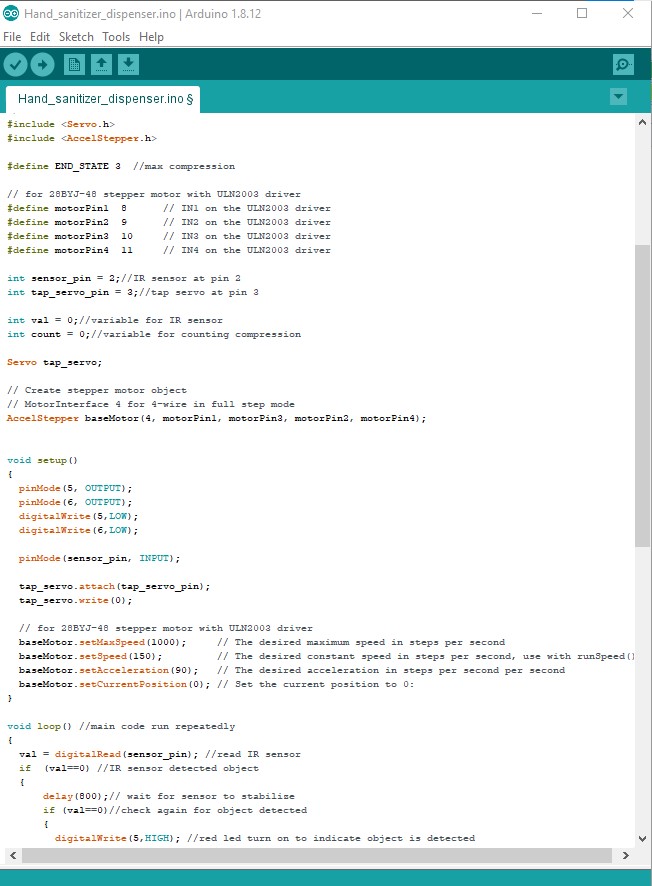652x886 pixels.
Task: Click the Verify sketch checkmark button
Action: (15, 64)
